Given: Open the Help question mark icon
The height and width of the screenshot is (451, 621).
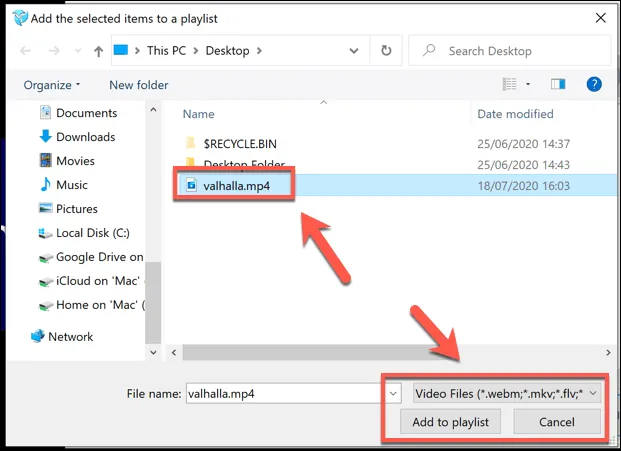Looking at the screenshot, I should [593, 85].
